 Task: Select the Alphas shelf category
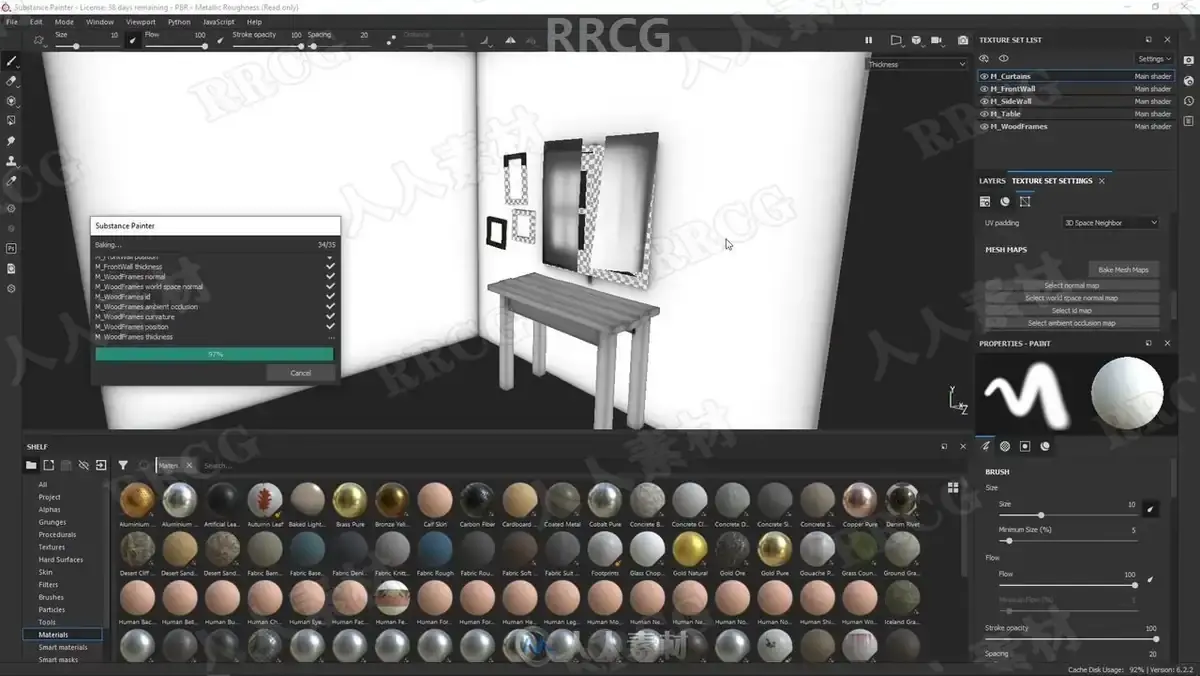coord(49,509)
